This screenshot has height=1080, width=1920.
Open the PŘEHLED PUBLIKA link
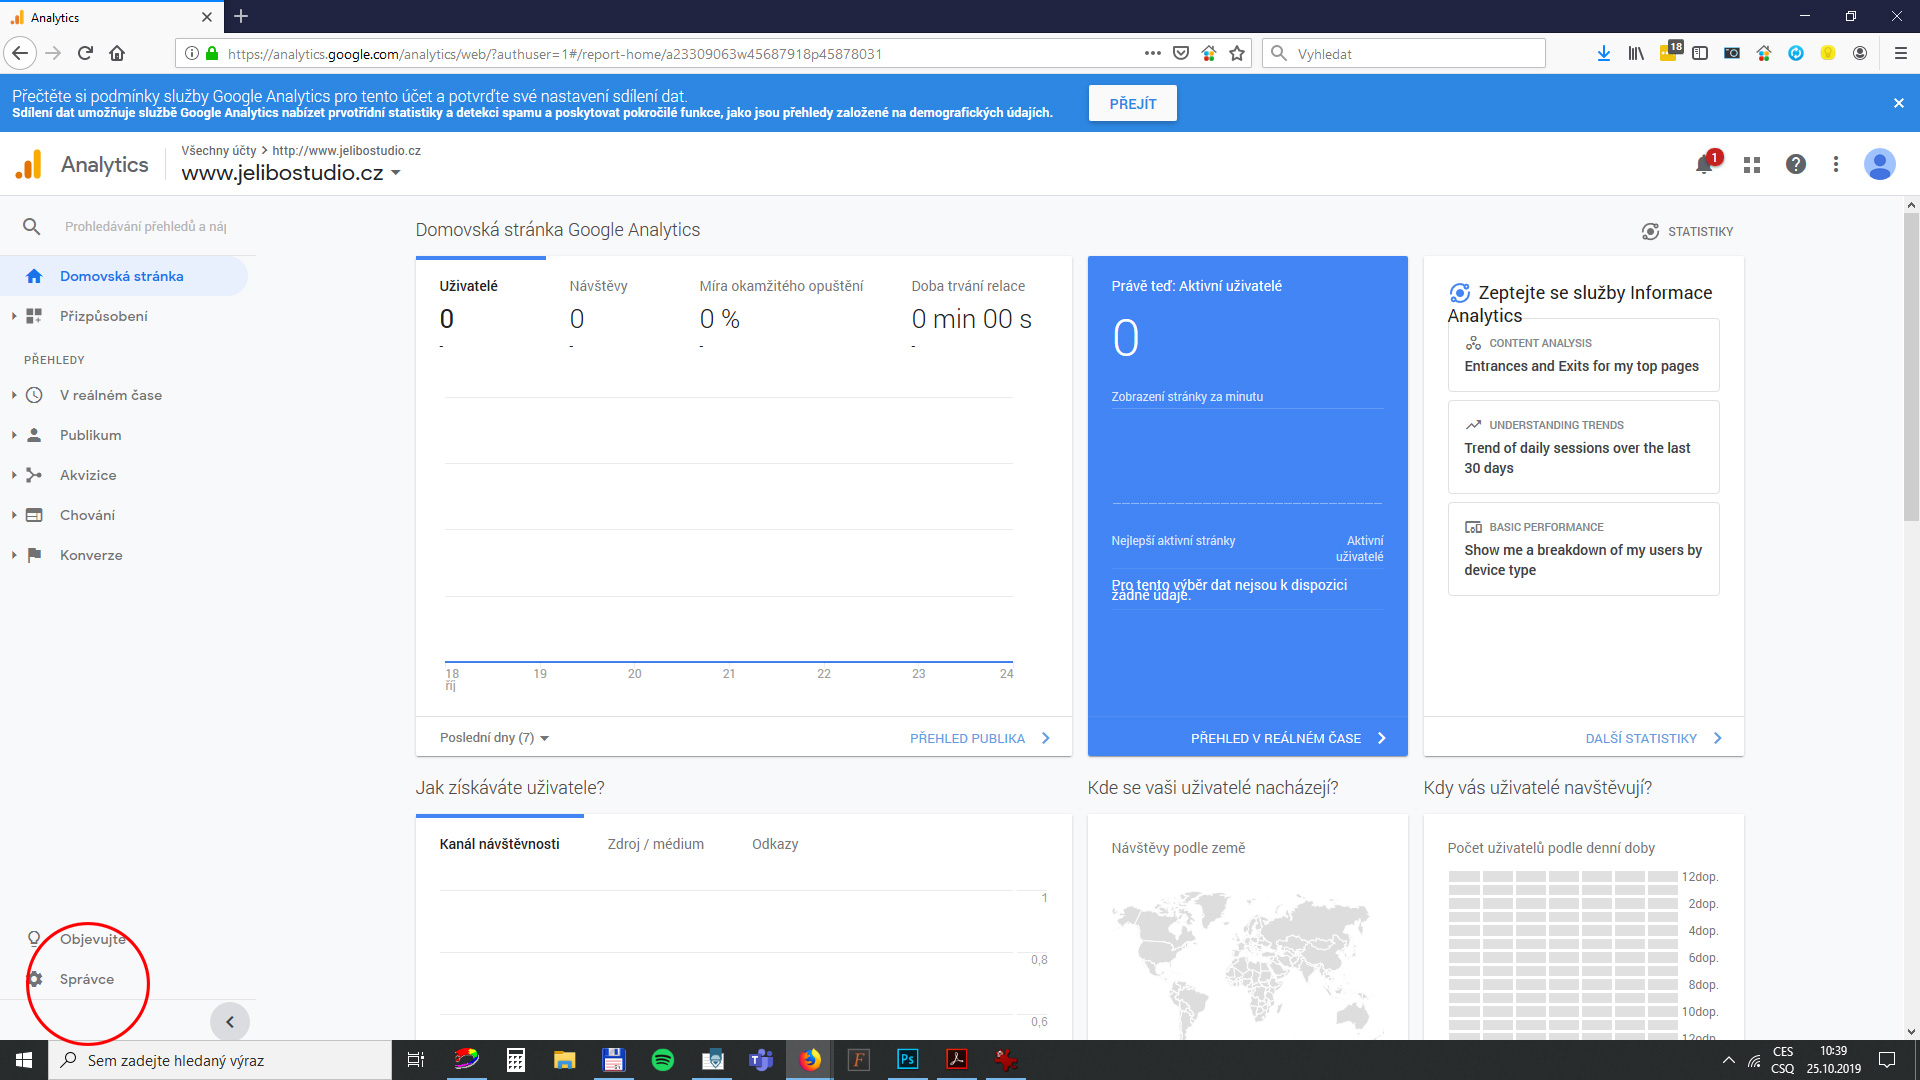(x=980, y=738)
